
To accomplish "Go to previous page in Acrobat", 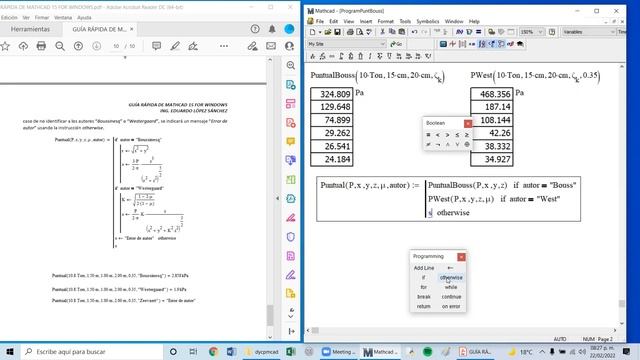I will coord(78,46).
